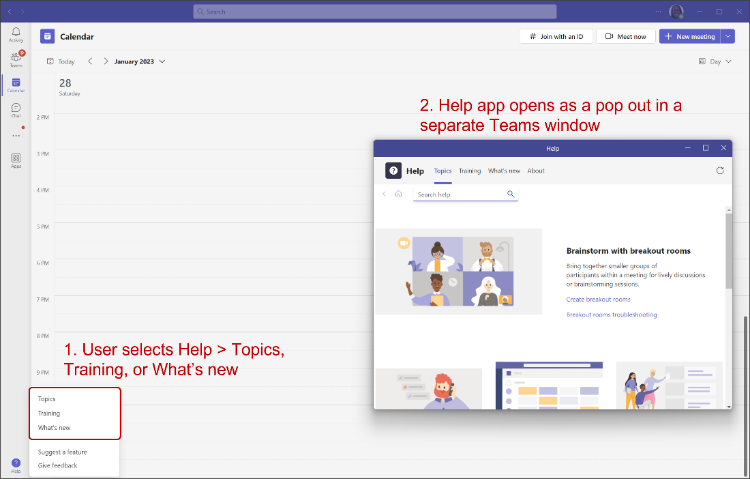Select Training in the Help menu
750x479 pixels.
(49, 413)
